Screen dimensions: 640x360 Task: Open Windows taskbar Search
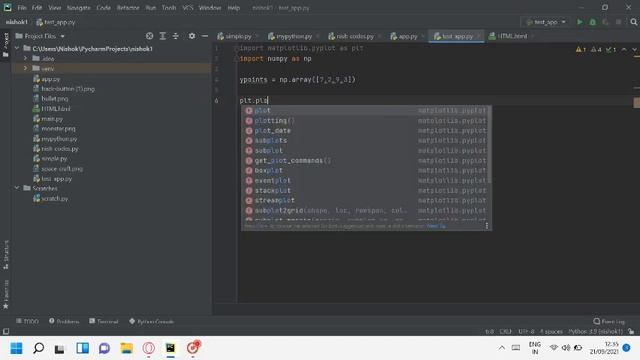tap(38, 348)
